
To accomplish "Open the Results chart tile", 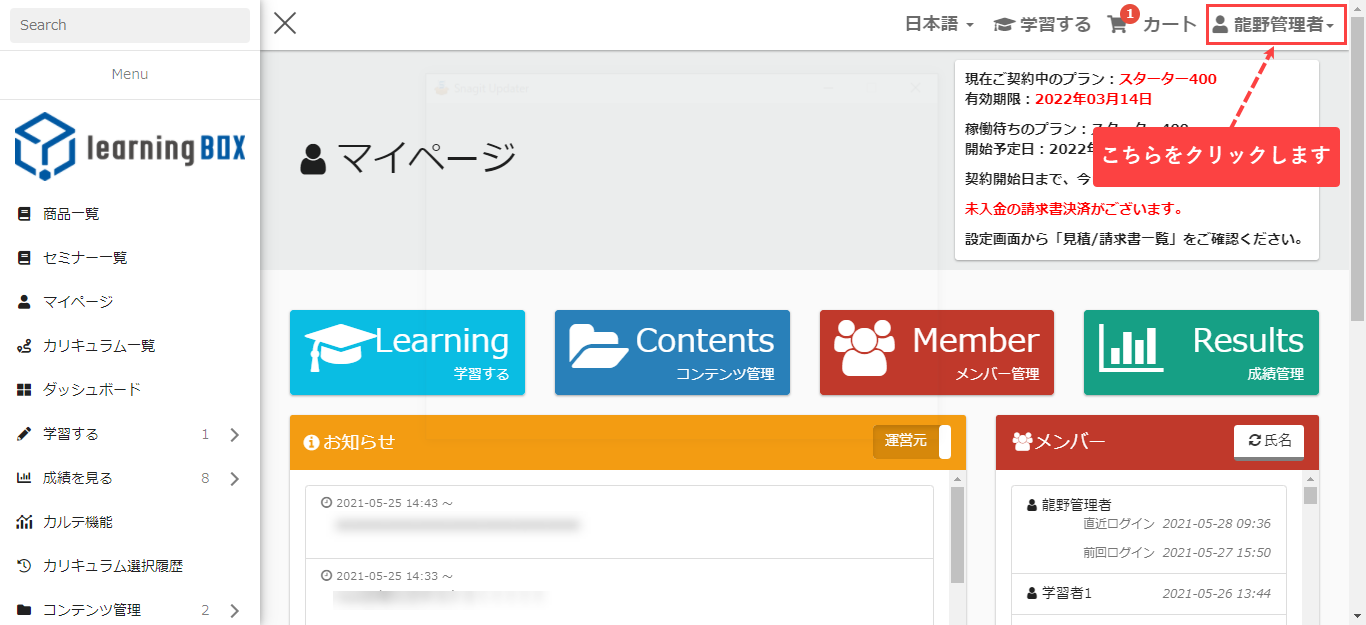I will [x=1200, y=352].
